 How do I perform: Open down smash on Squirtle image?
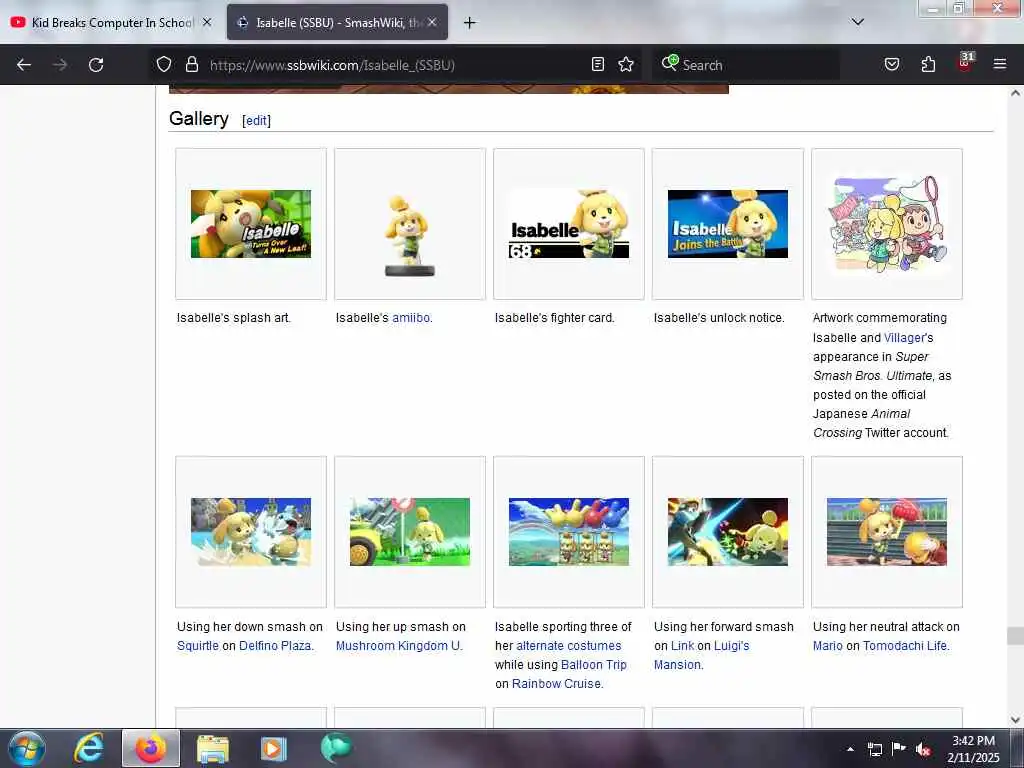tap(251, 532)
